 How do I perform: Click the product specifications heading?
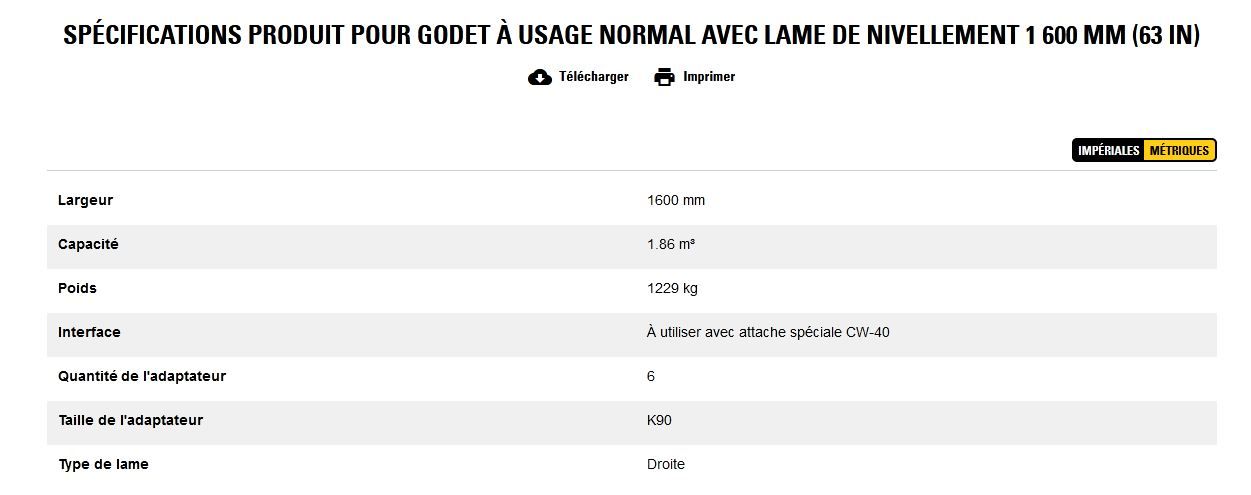click(x=631, y=36)
